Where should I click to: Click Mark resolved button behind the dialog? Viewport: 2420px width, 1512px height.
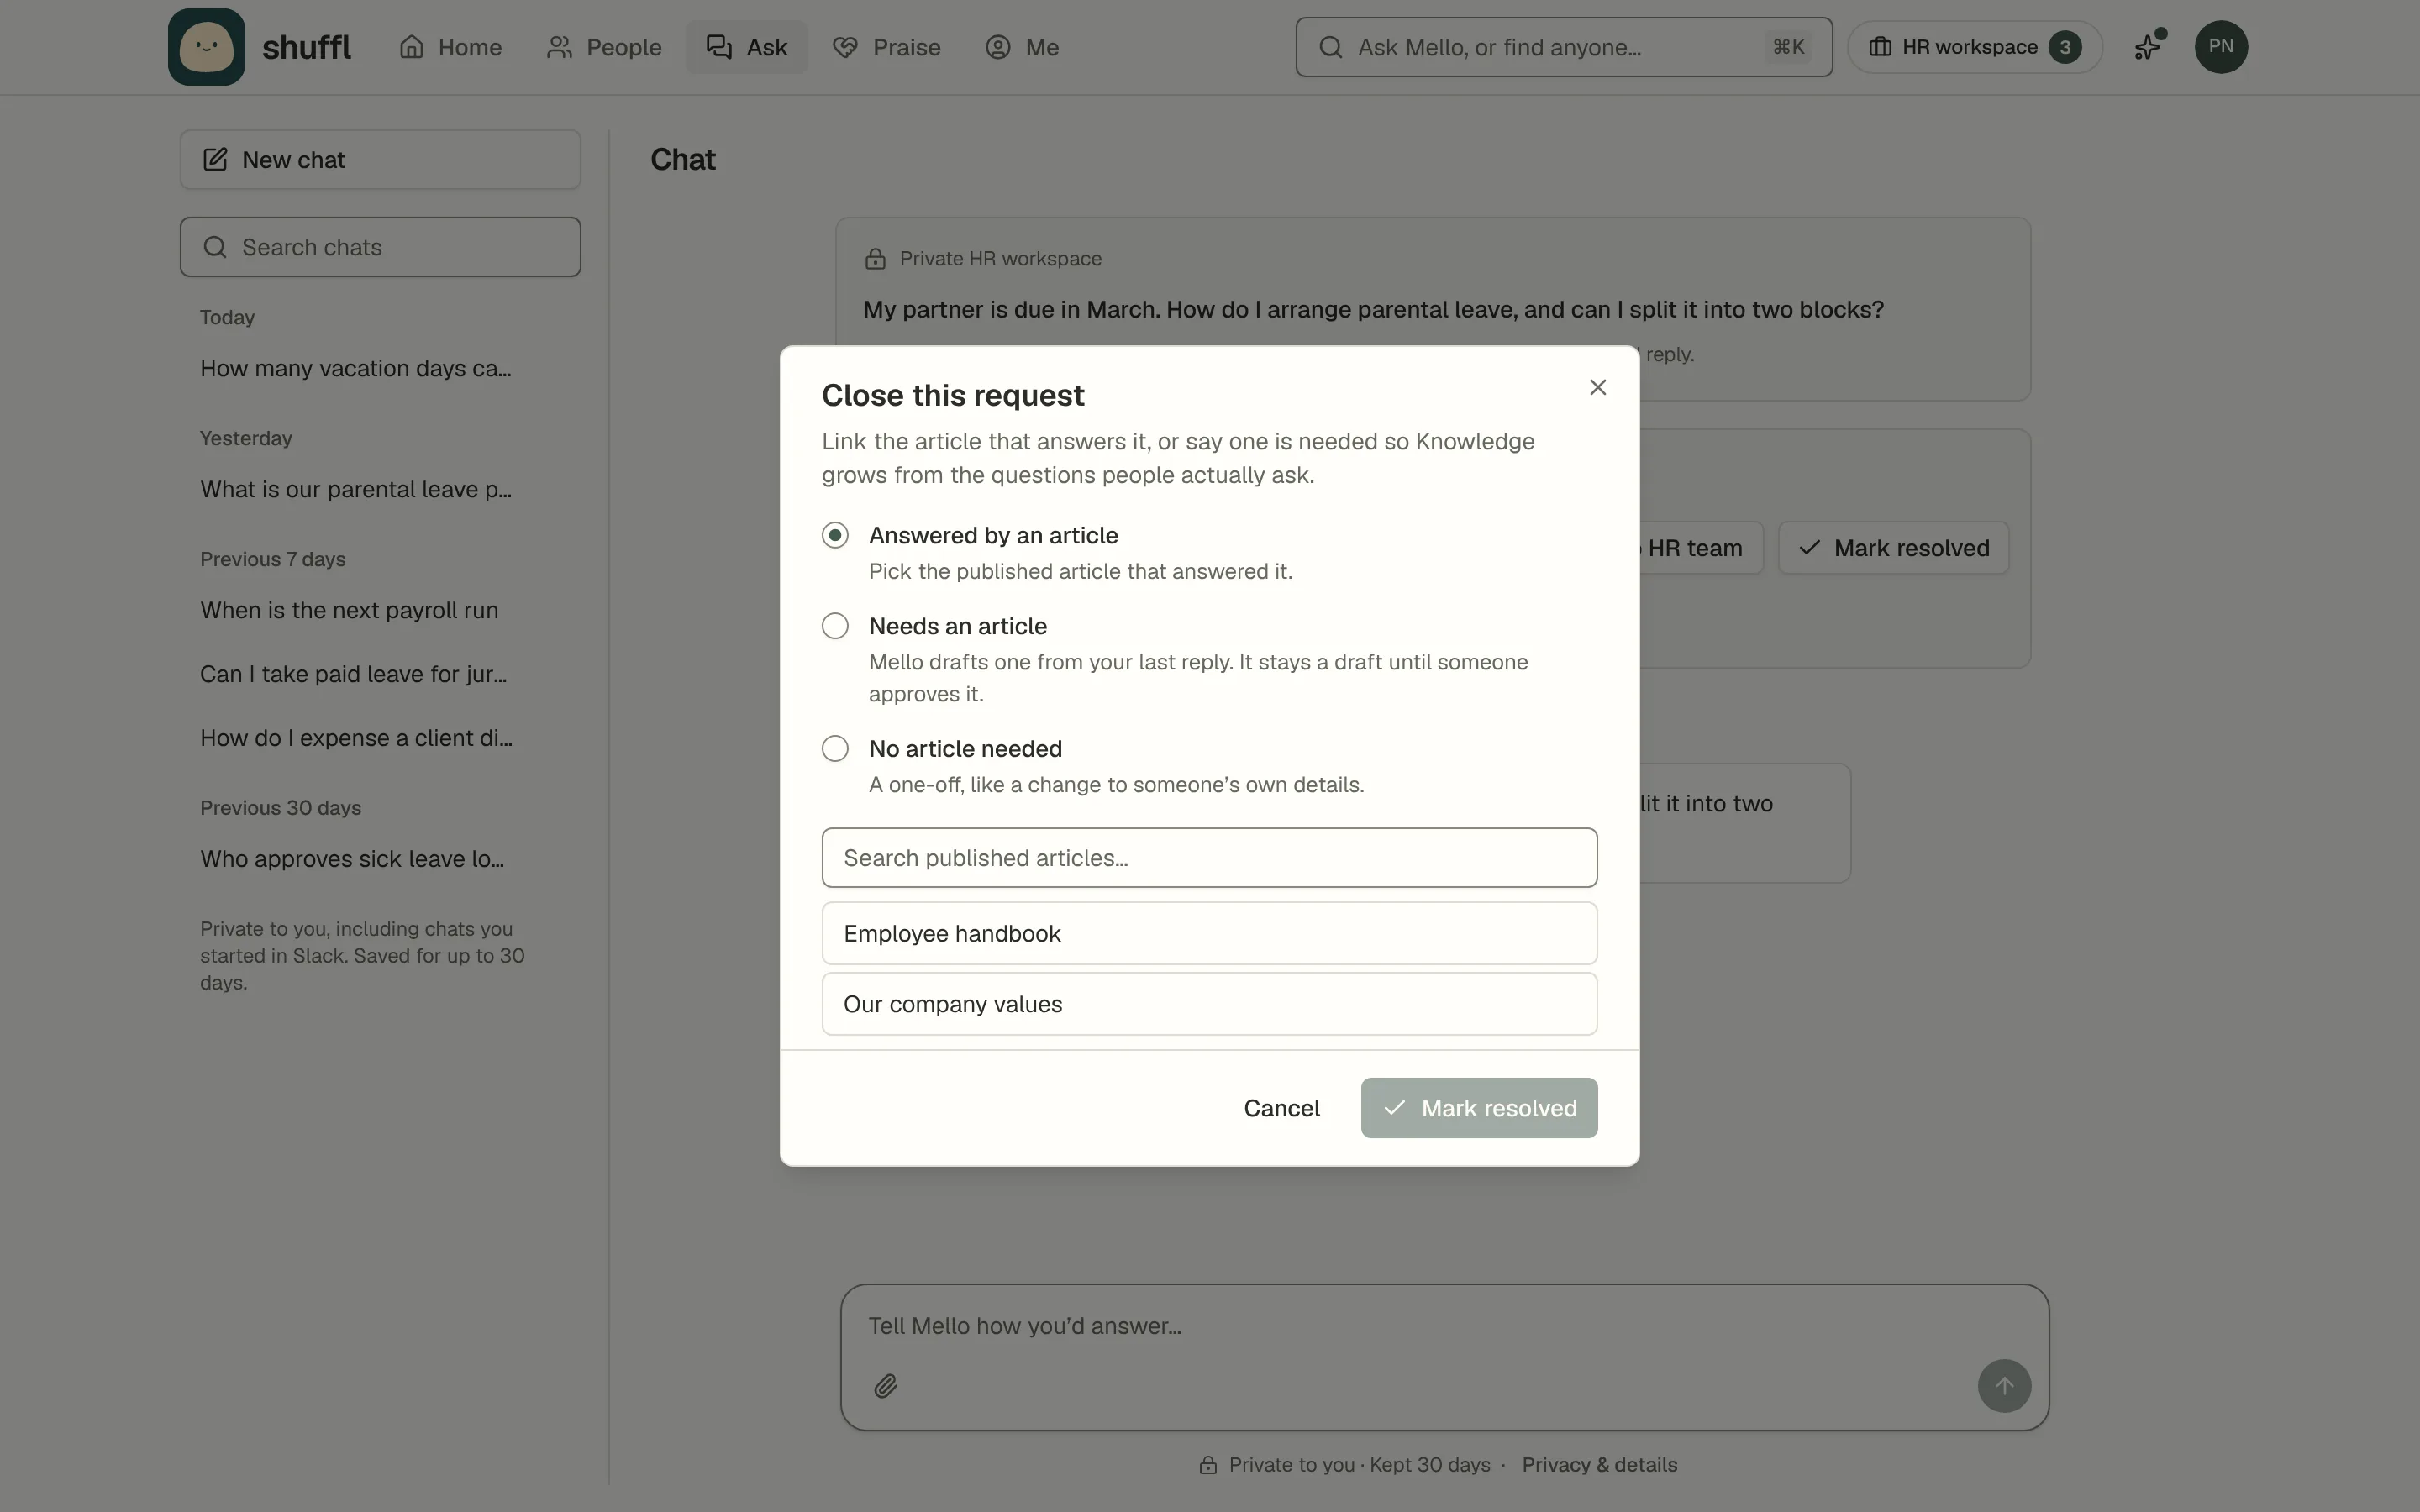click(1893, 548)
